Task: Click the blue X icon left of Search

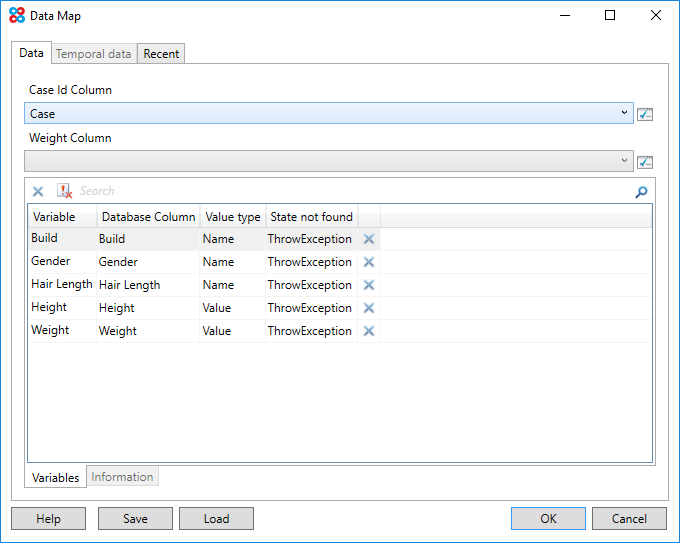Action: pos(38,191)
